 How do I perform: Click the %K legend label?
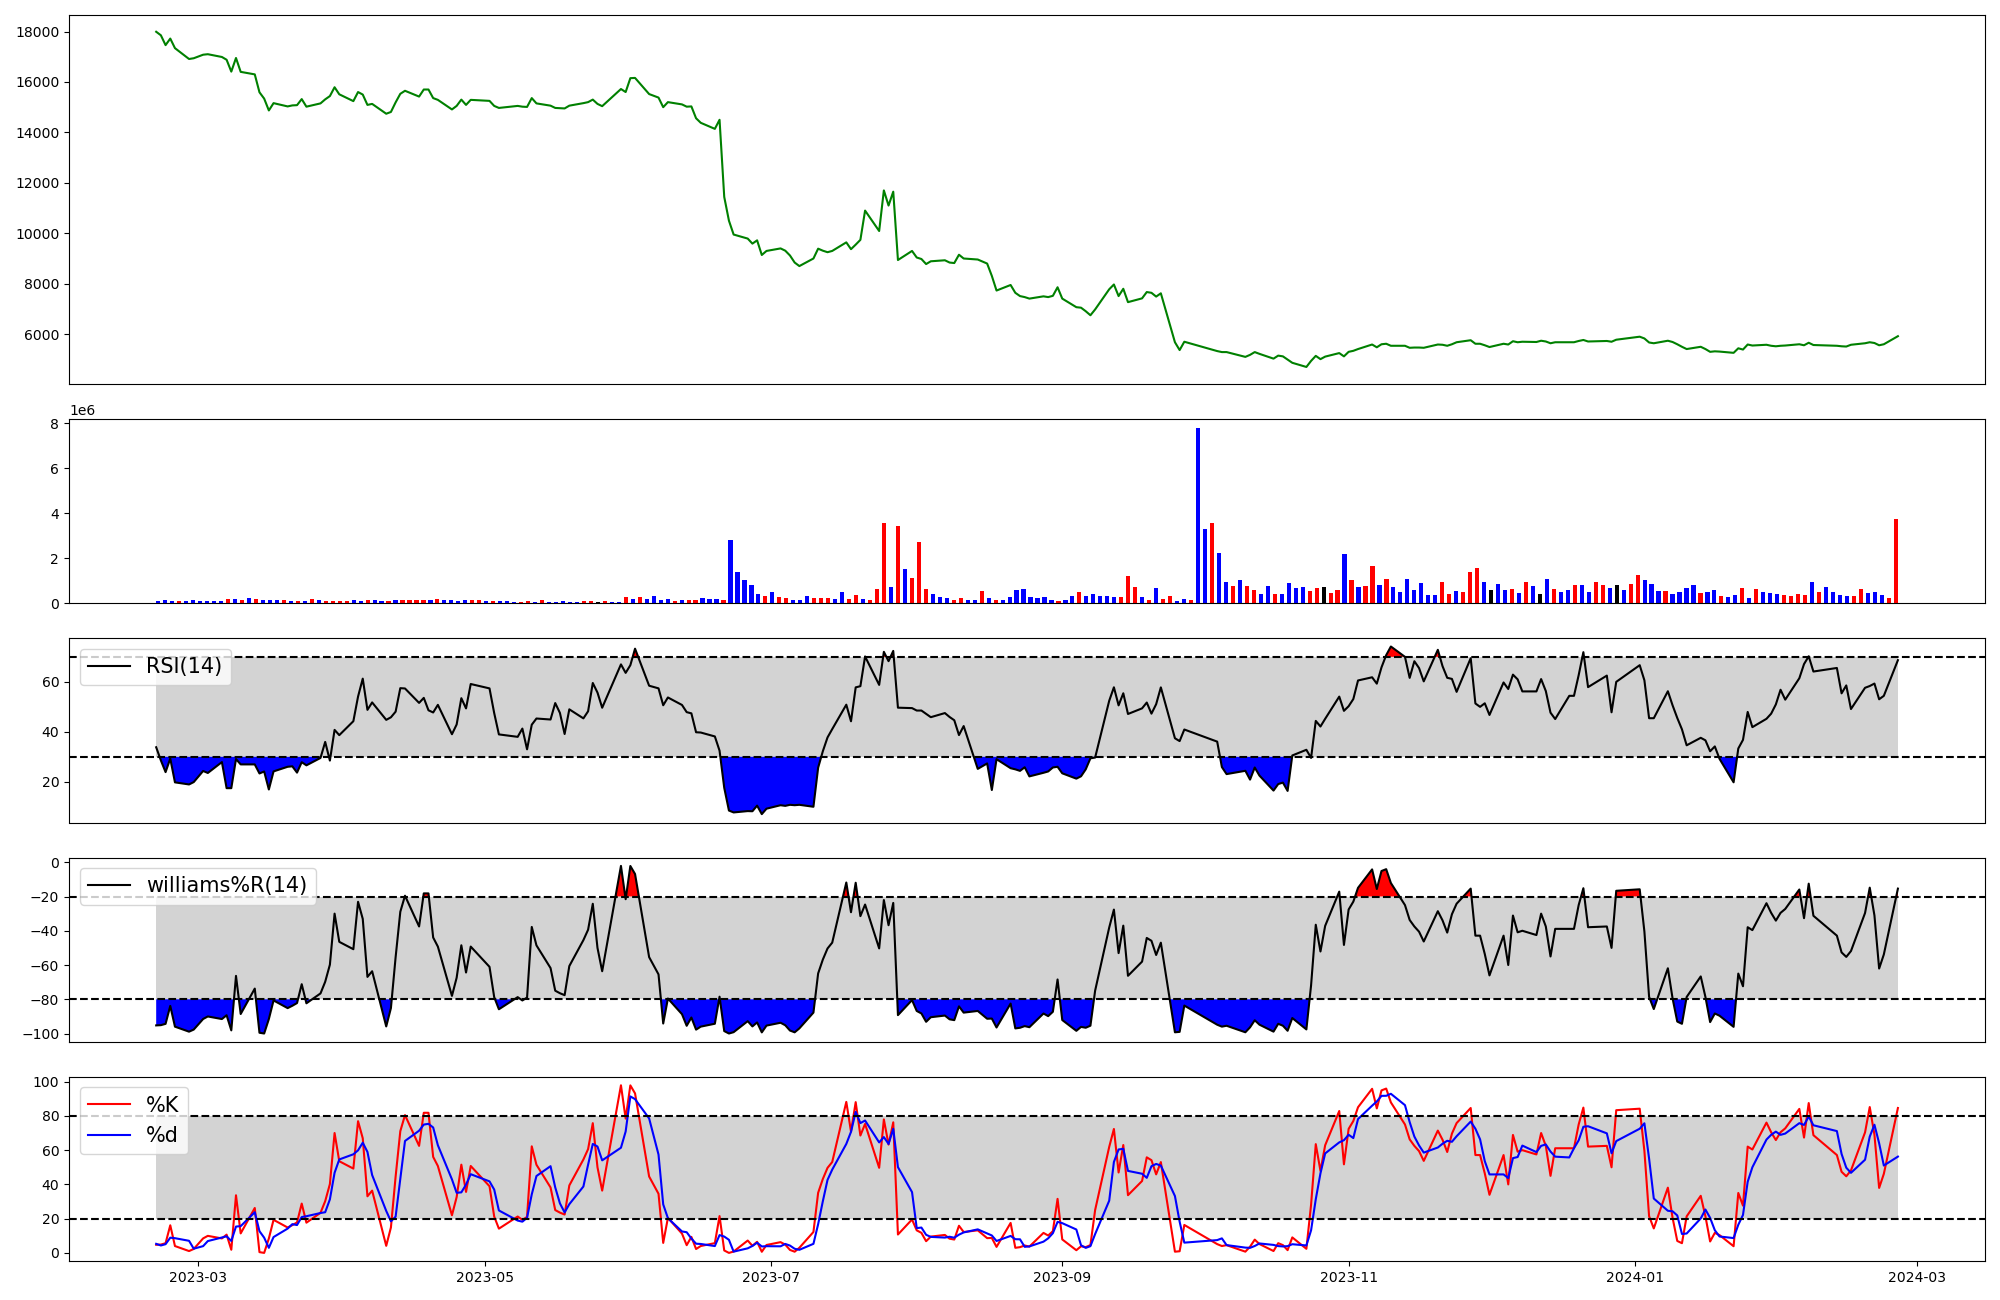point(162,1105)
